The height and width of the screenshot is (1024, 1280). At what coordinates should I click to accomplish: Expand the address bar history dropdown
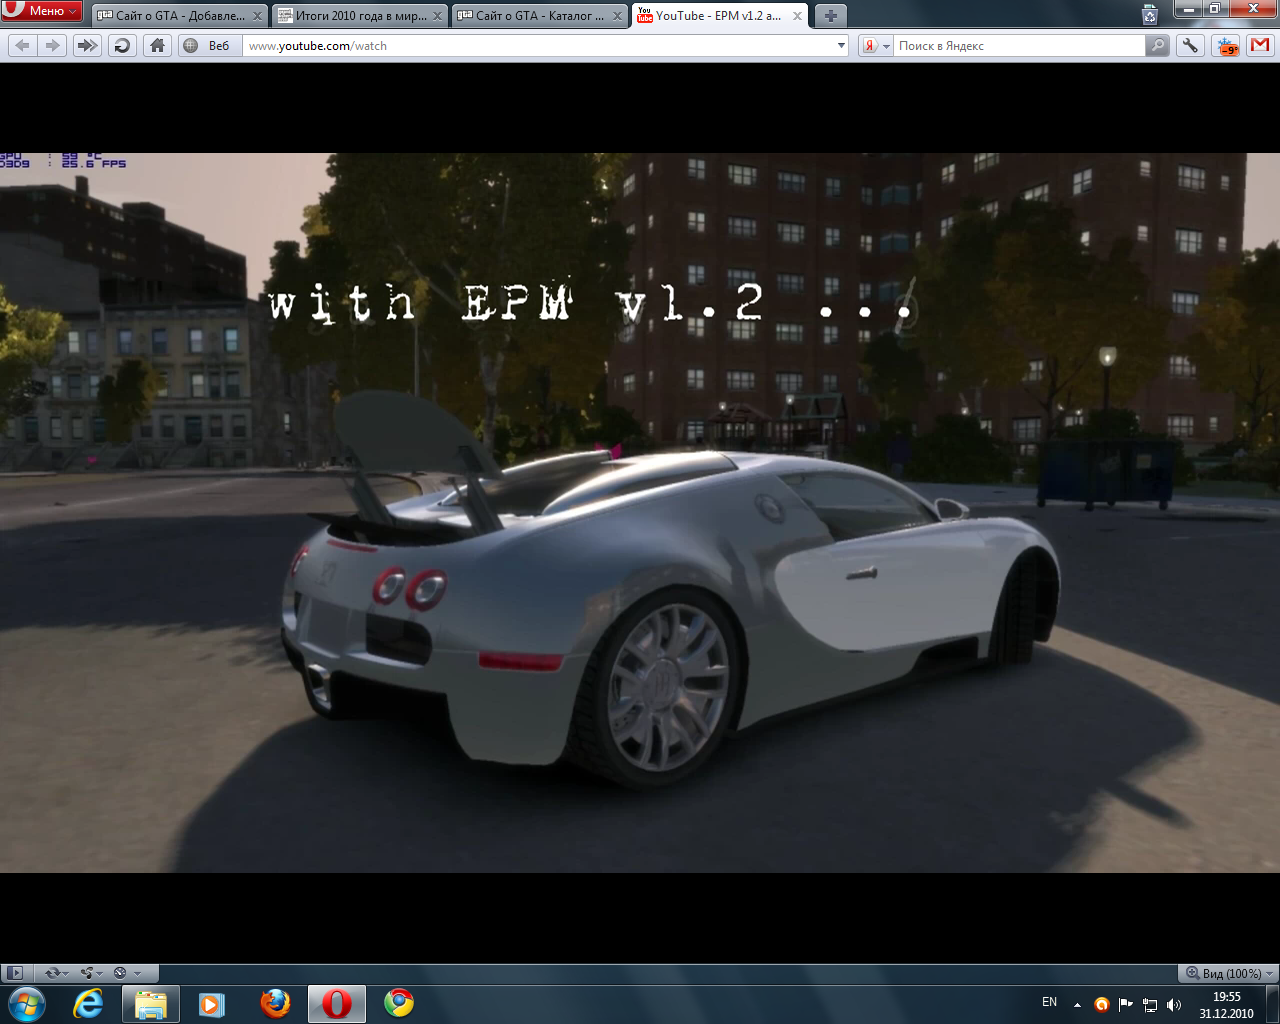pos(841,46)
